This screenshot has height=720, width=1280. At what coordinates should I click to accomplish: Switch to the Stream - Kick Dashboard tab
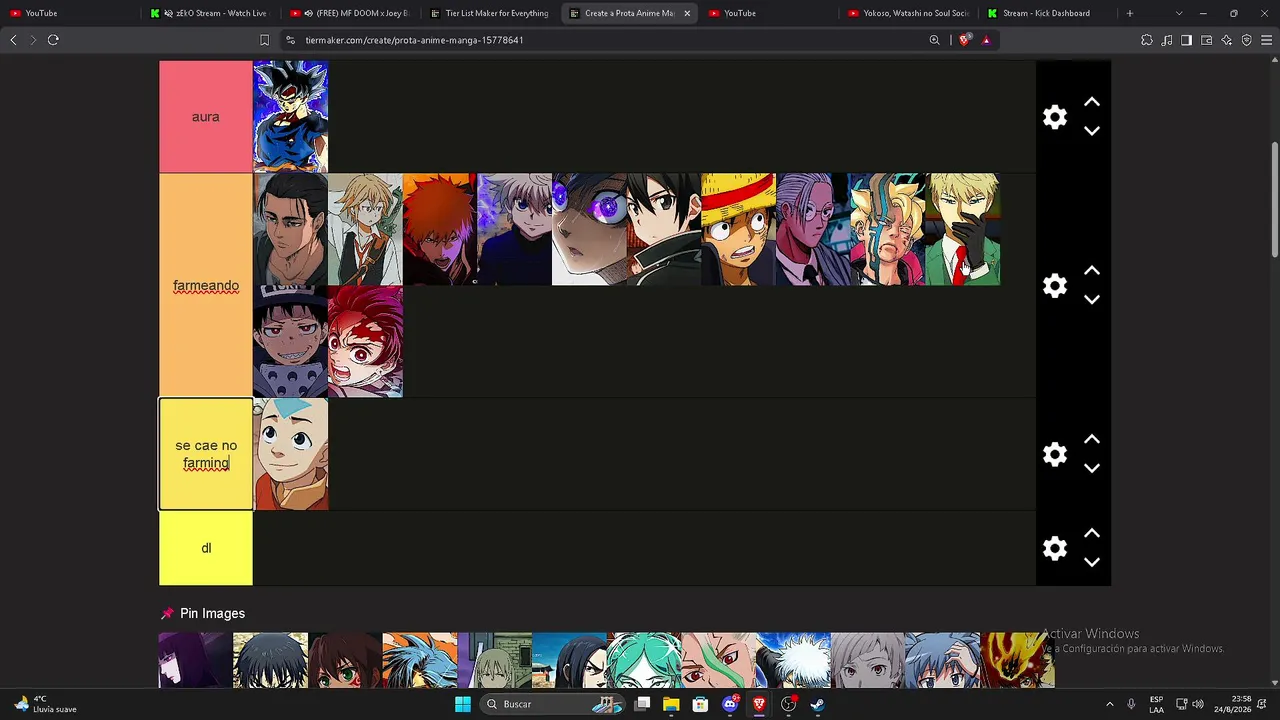[1046, 13]
